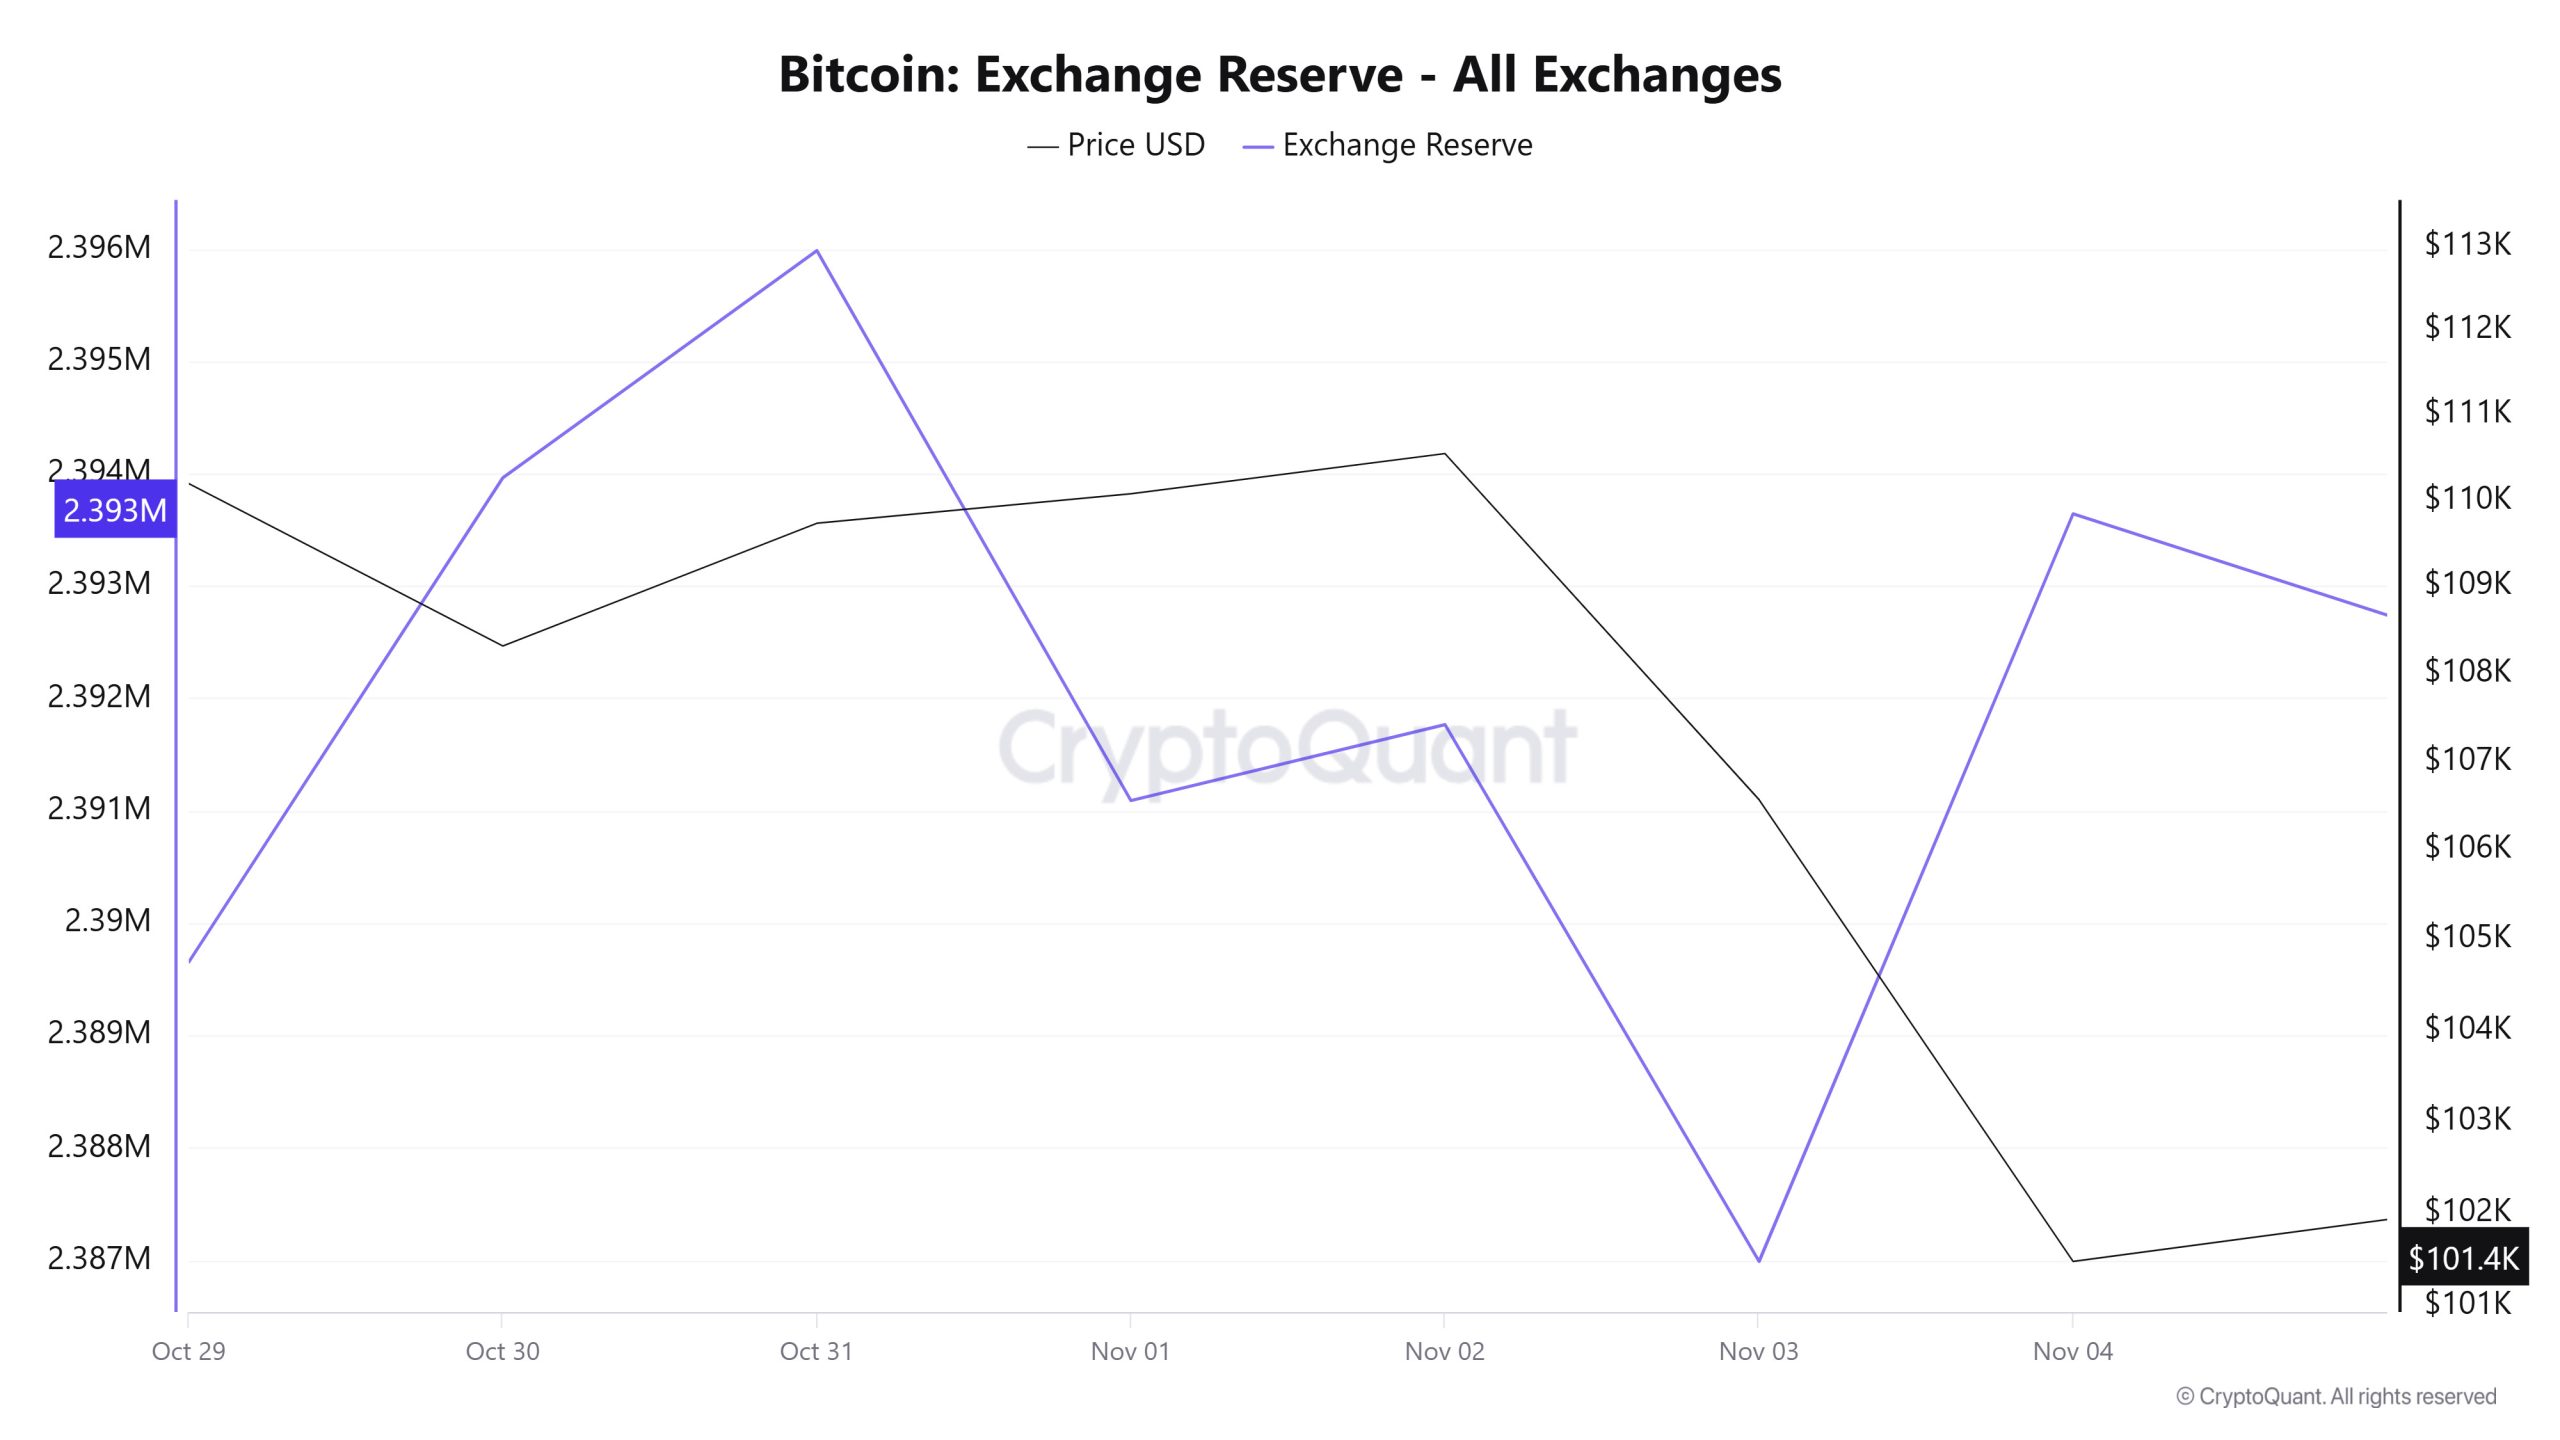The image size is (2560, 1440).
Task: Click the purple Exchange Reserve legend line marker
Action: [x=1257, y=147]
